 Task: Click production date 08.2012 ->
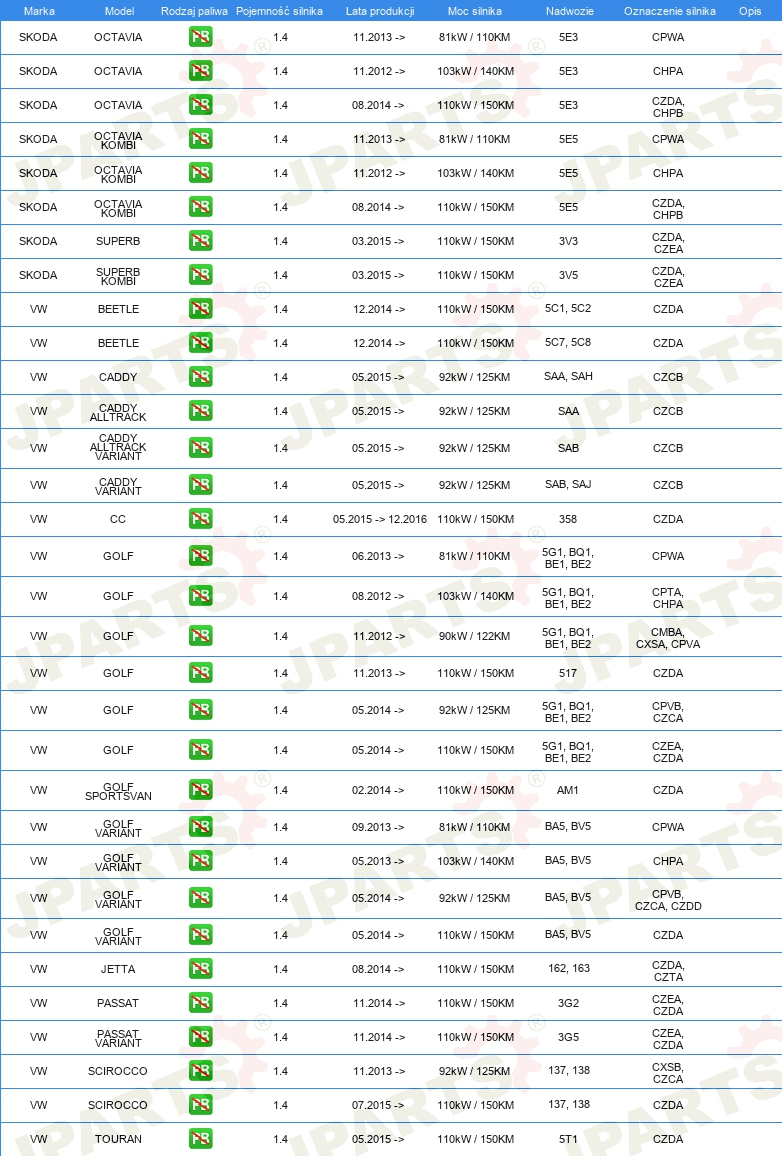coord(378,596)
